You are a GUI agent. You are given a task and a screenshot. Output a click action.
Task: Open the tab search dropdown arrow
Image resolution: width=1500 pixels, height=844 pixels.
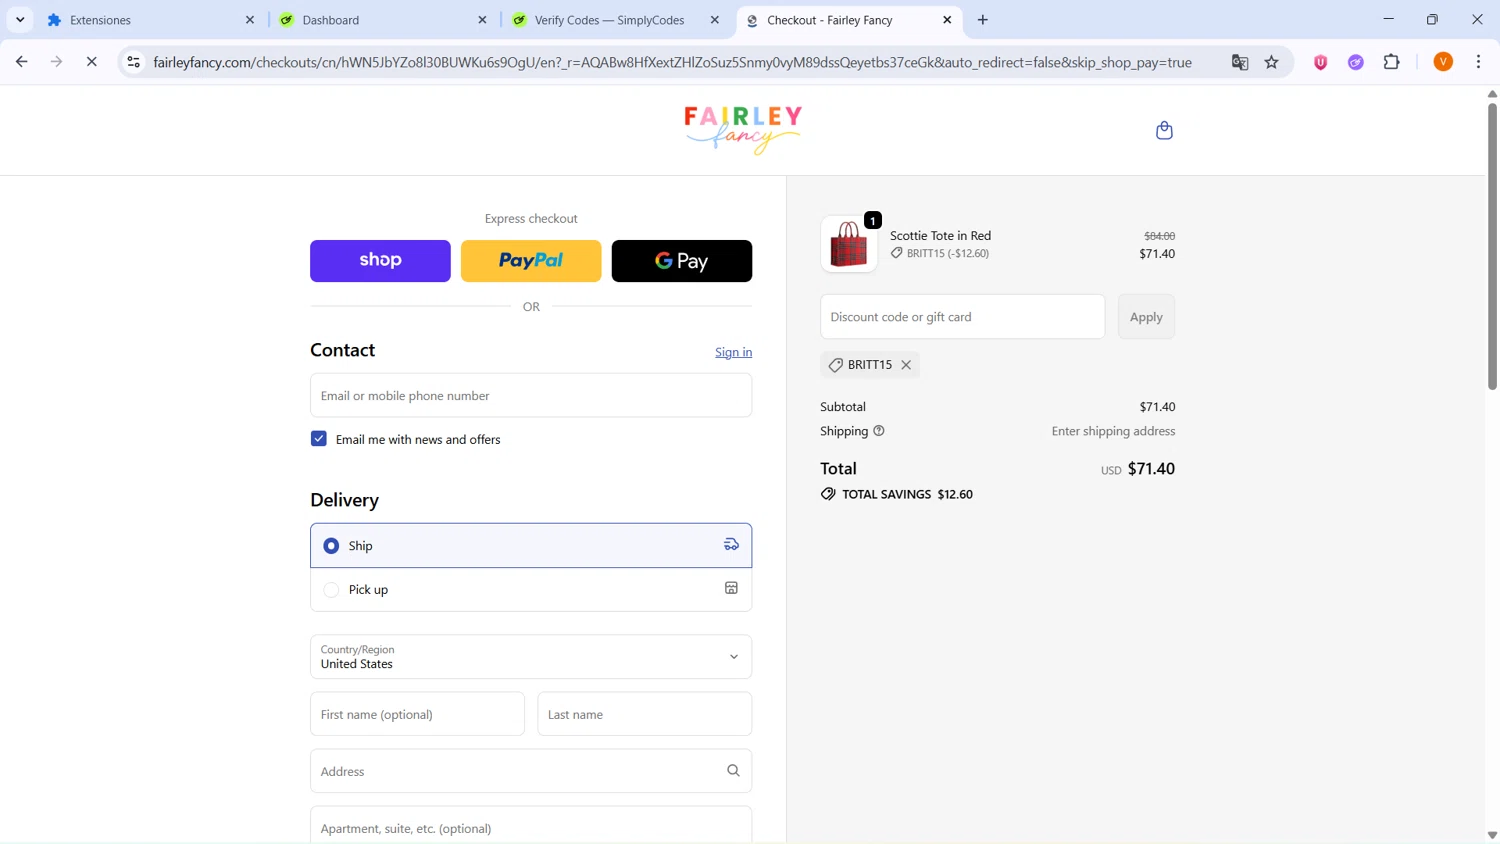click(x=20, y=20)
